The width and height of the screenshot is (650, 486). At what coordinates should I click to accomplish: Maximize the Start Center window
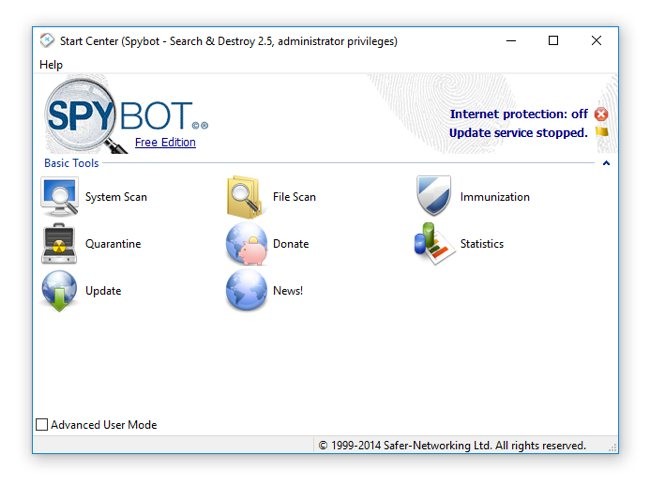pos(553,41)
